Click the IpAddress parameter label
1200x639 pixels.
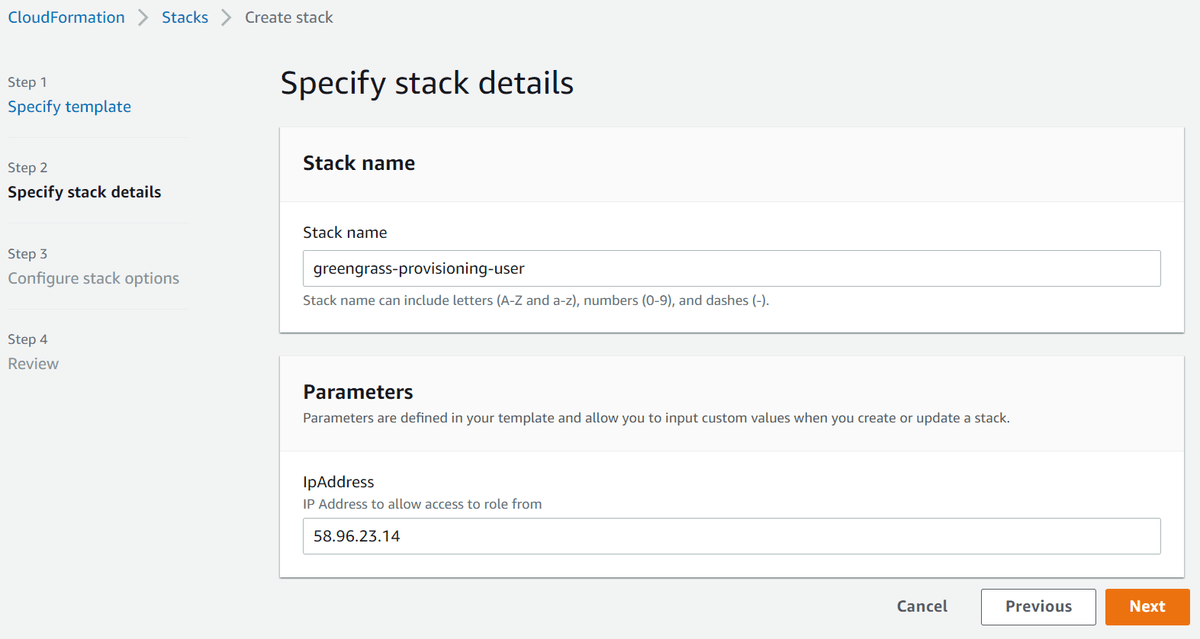coord(338,481)
